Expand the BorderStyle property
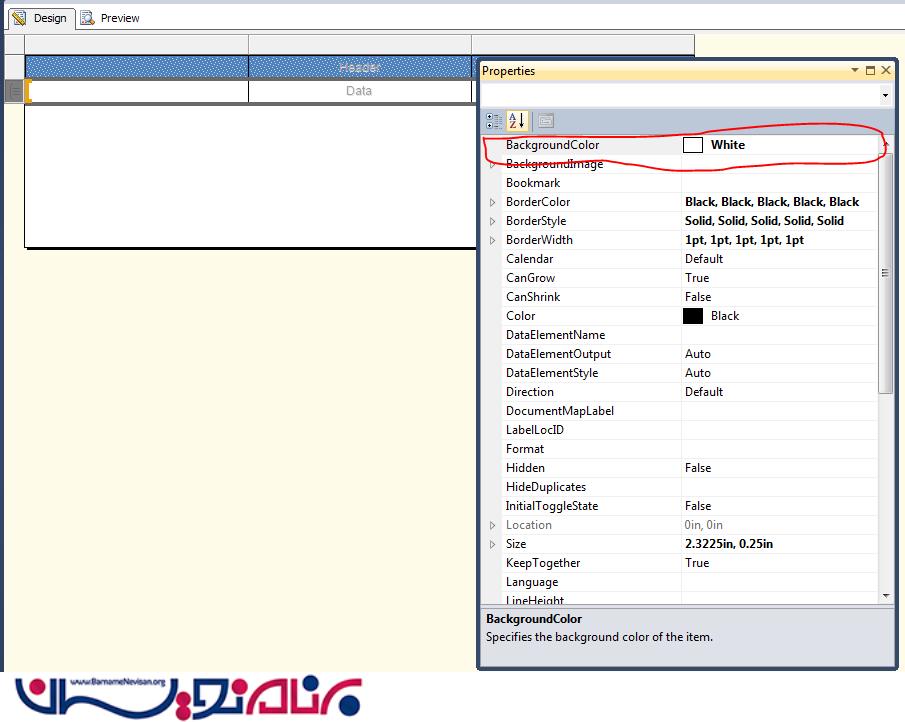905x722 pixels. pos(492,221)
